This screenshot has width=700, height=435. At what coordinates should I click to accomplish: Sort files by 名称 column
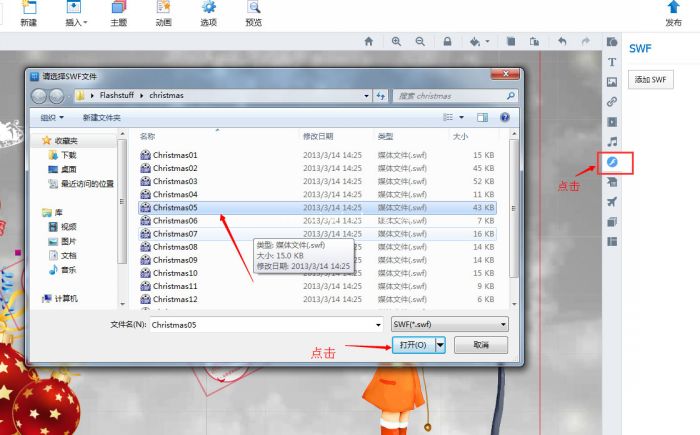pyautogui.click(x=147, y=136)
